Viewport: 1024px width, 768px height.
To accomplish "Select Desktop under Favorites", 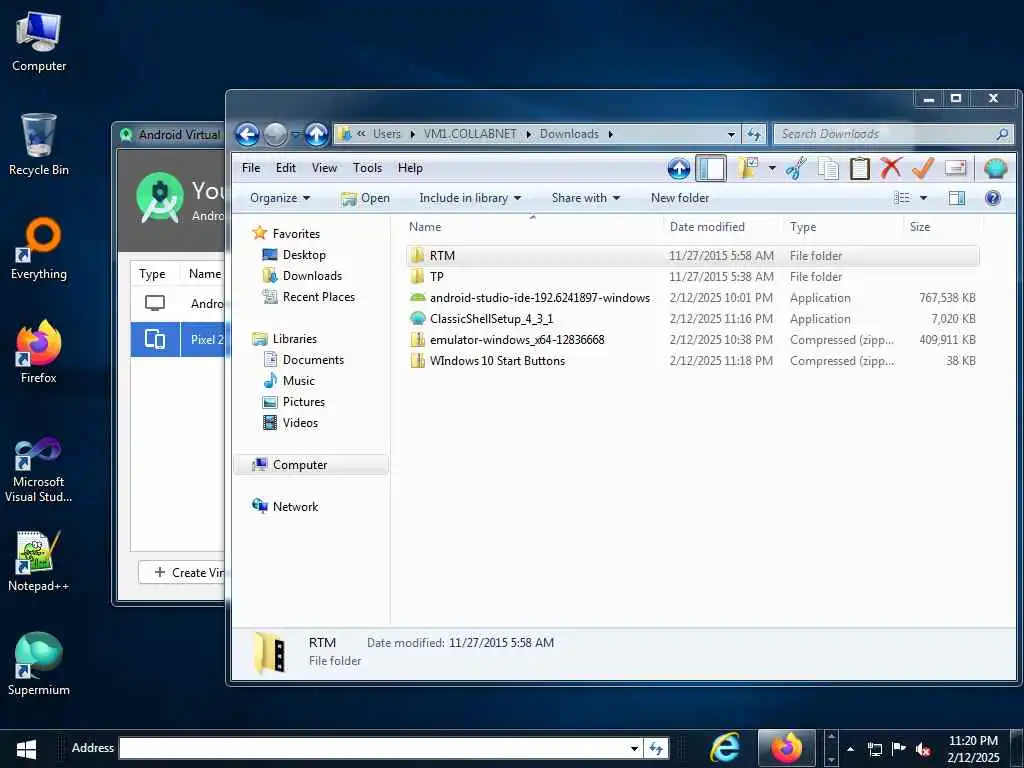I will point(294,255).
